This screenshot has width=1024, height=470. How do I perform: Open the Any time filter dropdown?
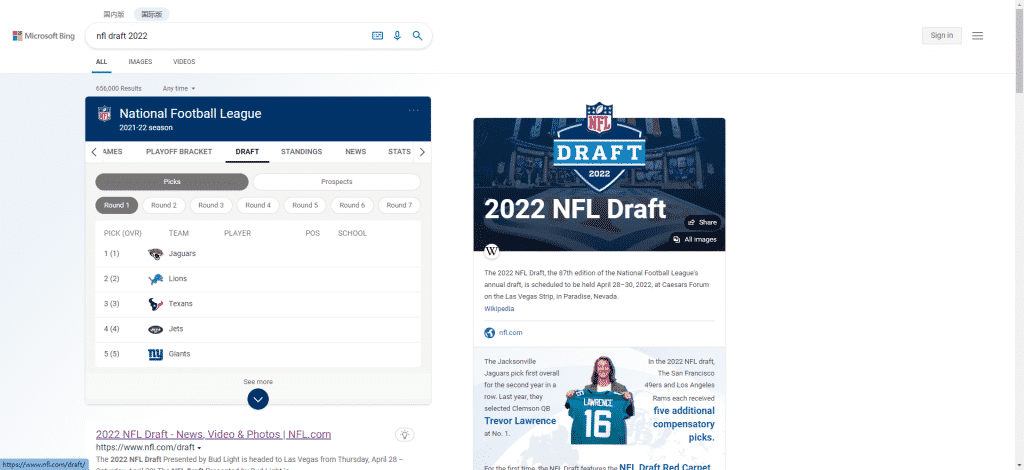pyautogui.click(x=179, y=88)
